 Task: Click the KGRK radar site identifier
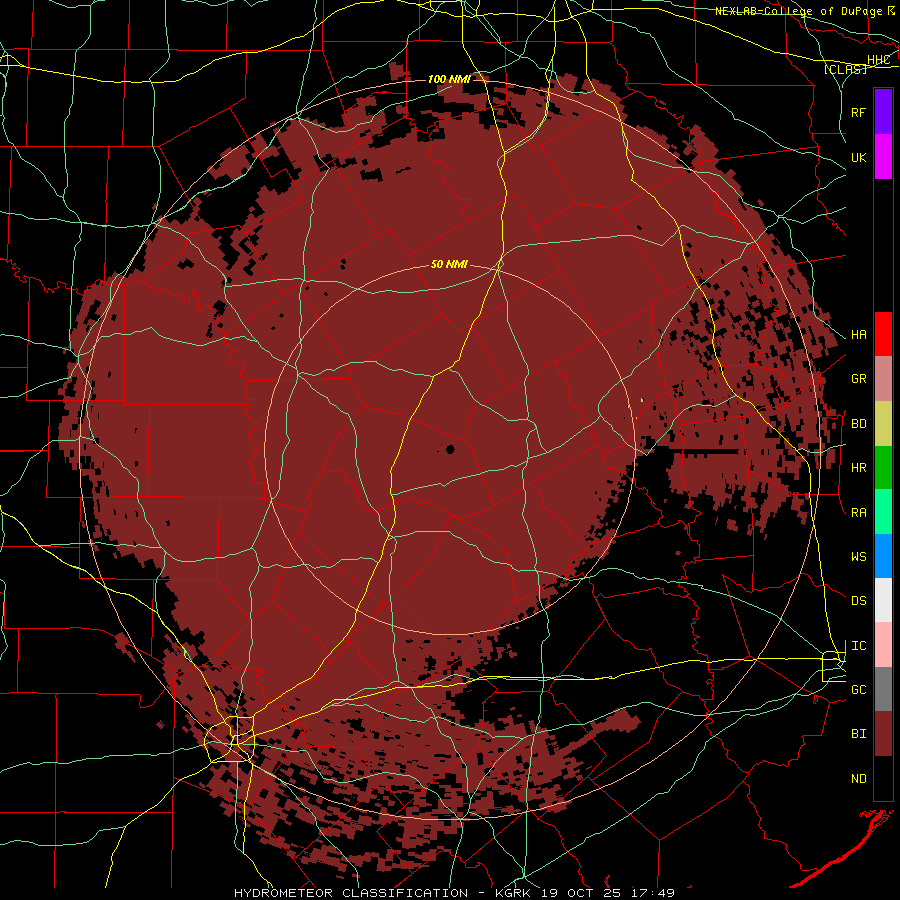pos(514,893)
